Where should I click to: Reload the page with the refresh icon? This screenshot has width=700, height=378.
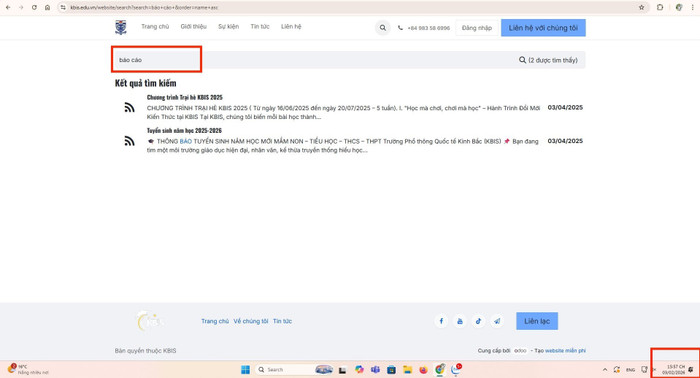[34, 8]
